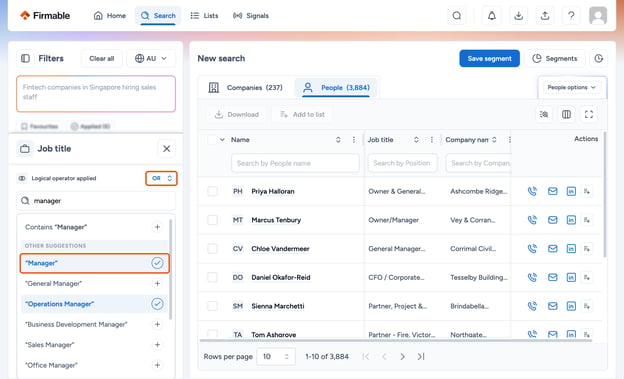This screenshot has width=624, height=379.
Task: Expand the AU country dropdown
Action: point(151,59)
